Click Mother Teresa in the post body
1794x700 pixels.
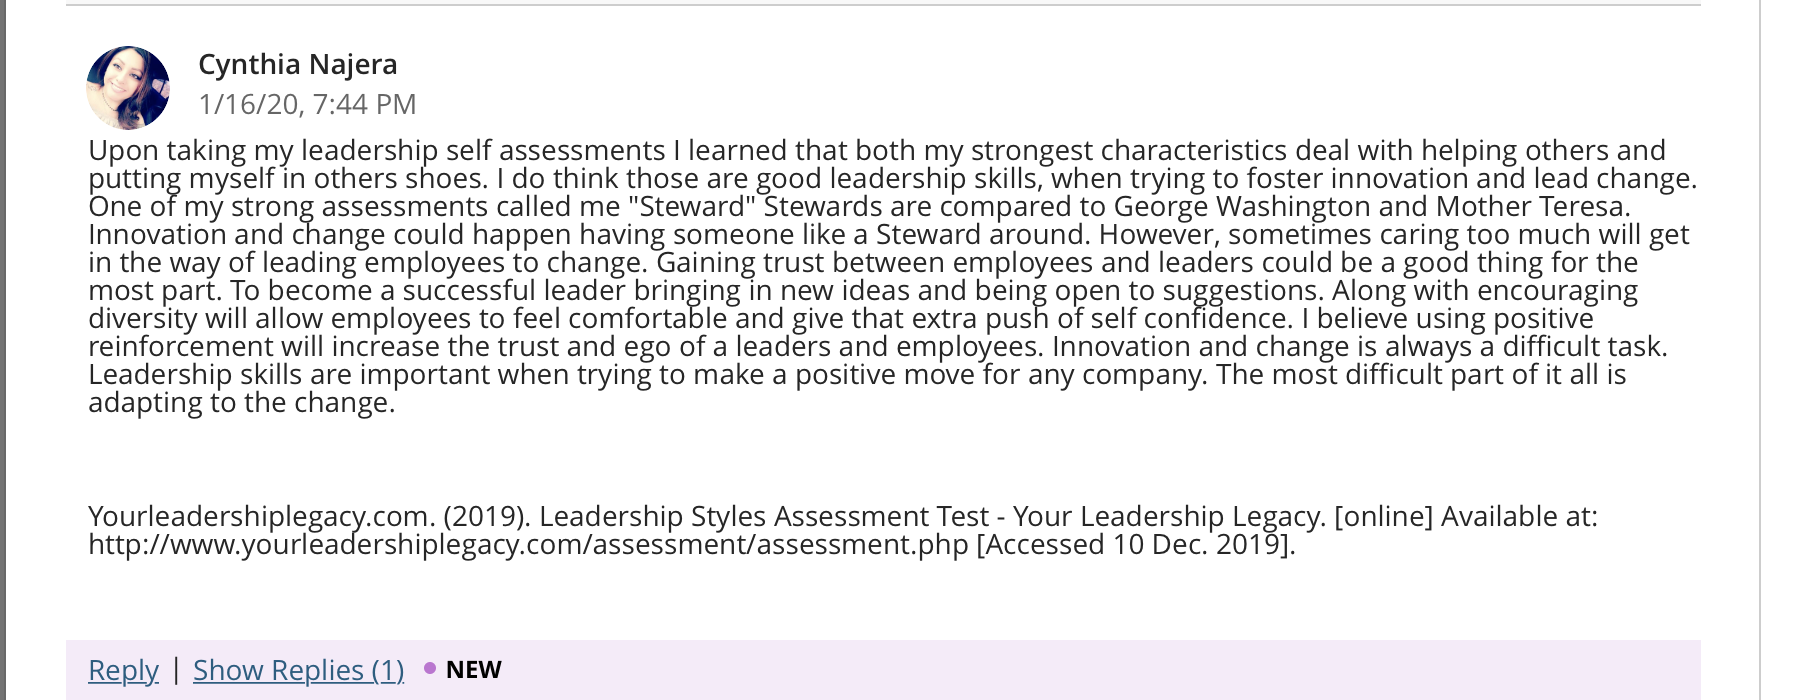[1533, 207]
